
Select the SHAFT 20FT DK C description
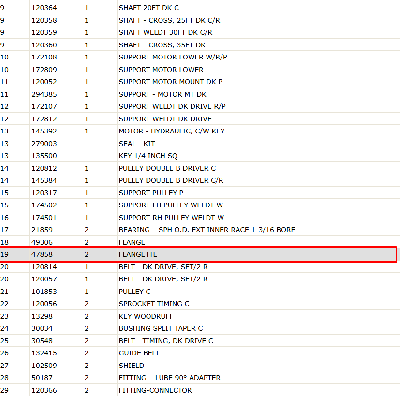[x=149, y=8]
